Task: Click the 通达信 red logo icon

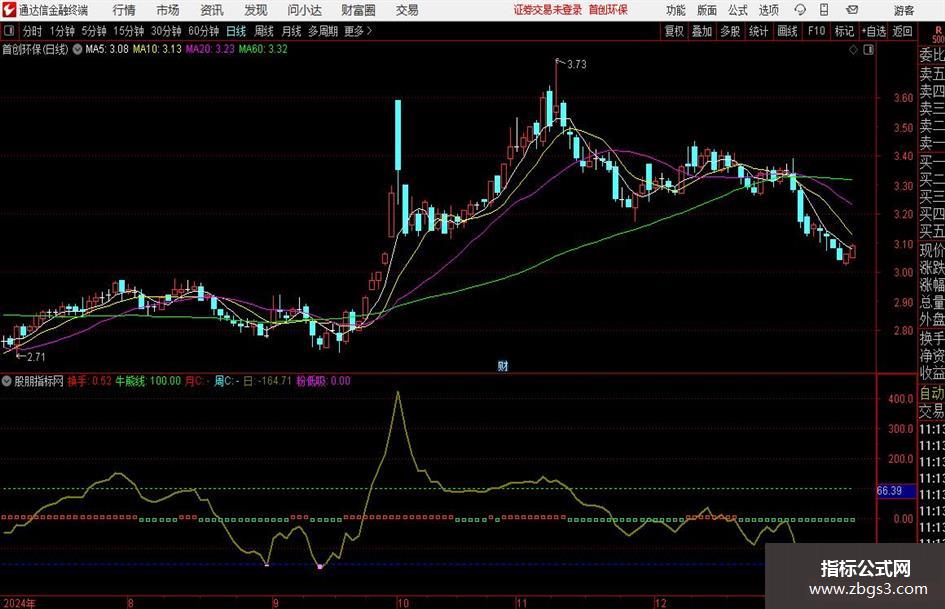Action: click(x=9, y=10)
